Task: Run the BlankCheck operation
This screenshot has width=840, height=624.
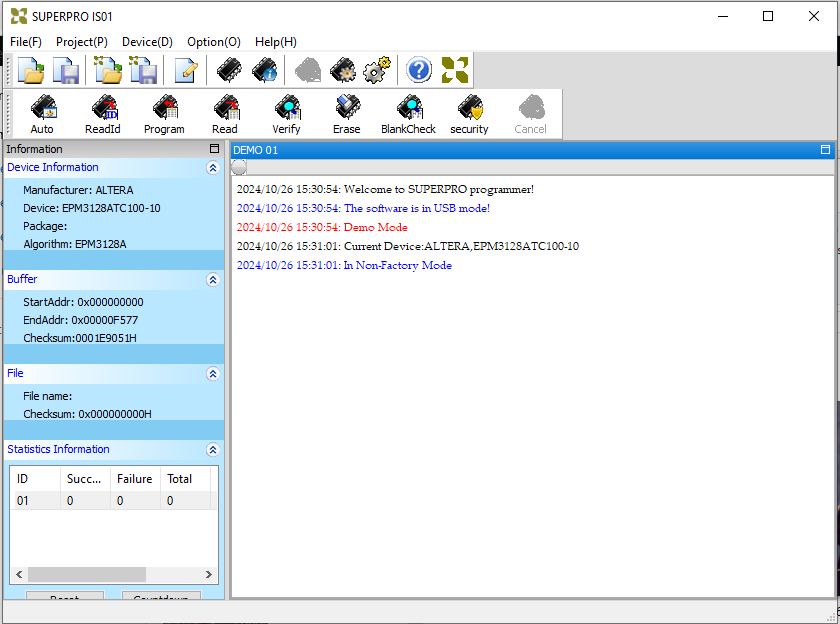Action: click(x=408, y=115)
